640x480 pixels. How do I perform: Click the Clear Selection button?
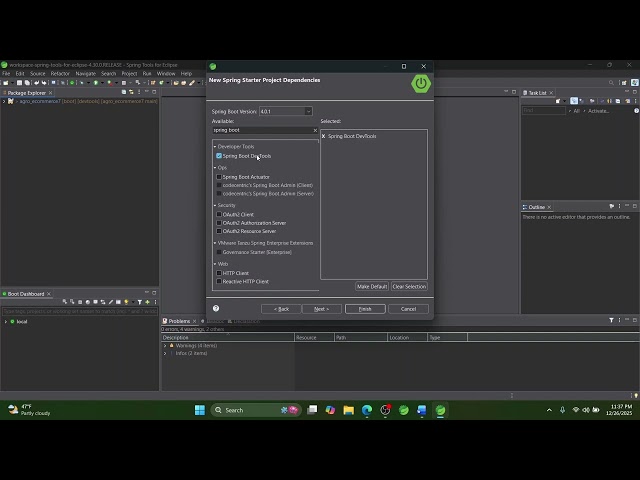[409, 287]
